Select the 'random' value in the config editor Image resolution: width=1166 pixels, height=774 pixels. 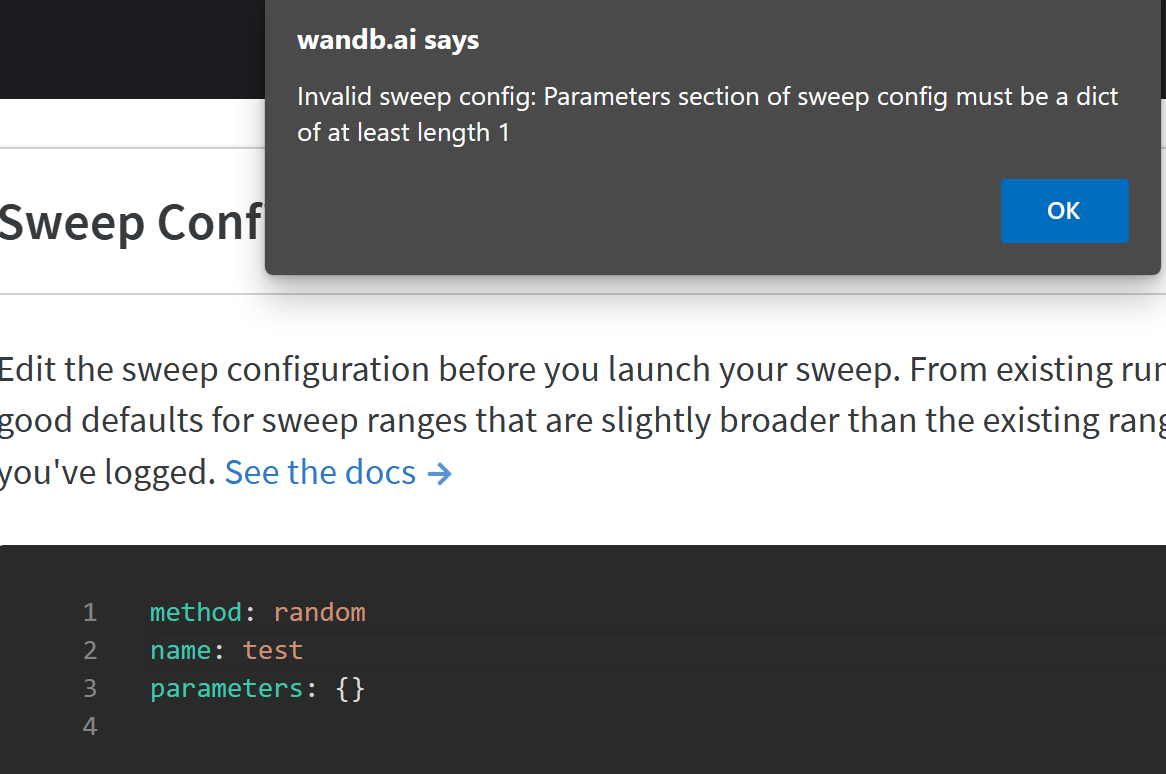click(319, 611)
